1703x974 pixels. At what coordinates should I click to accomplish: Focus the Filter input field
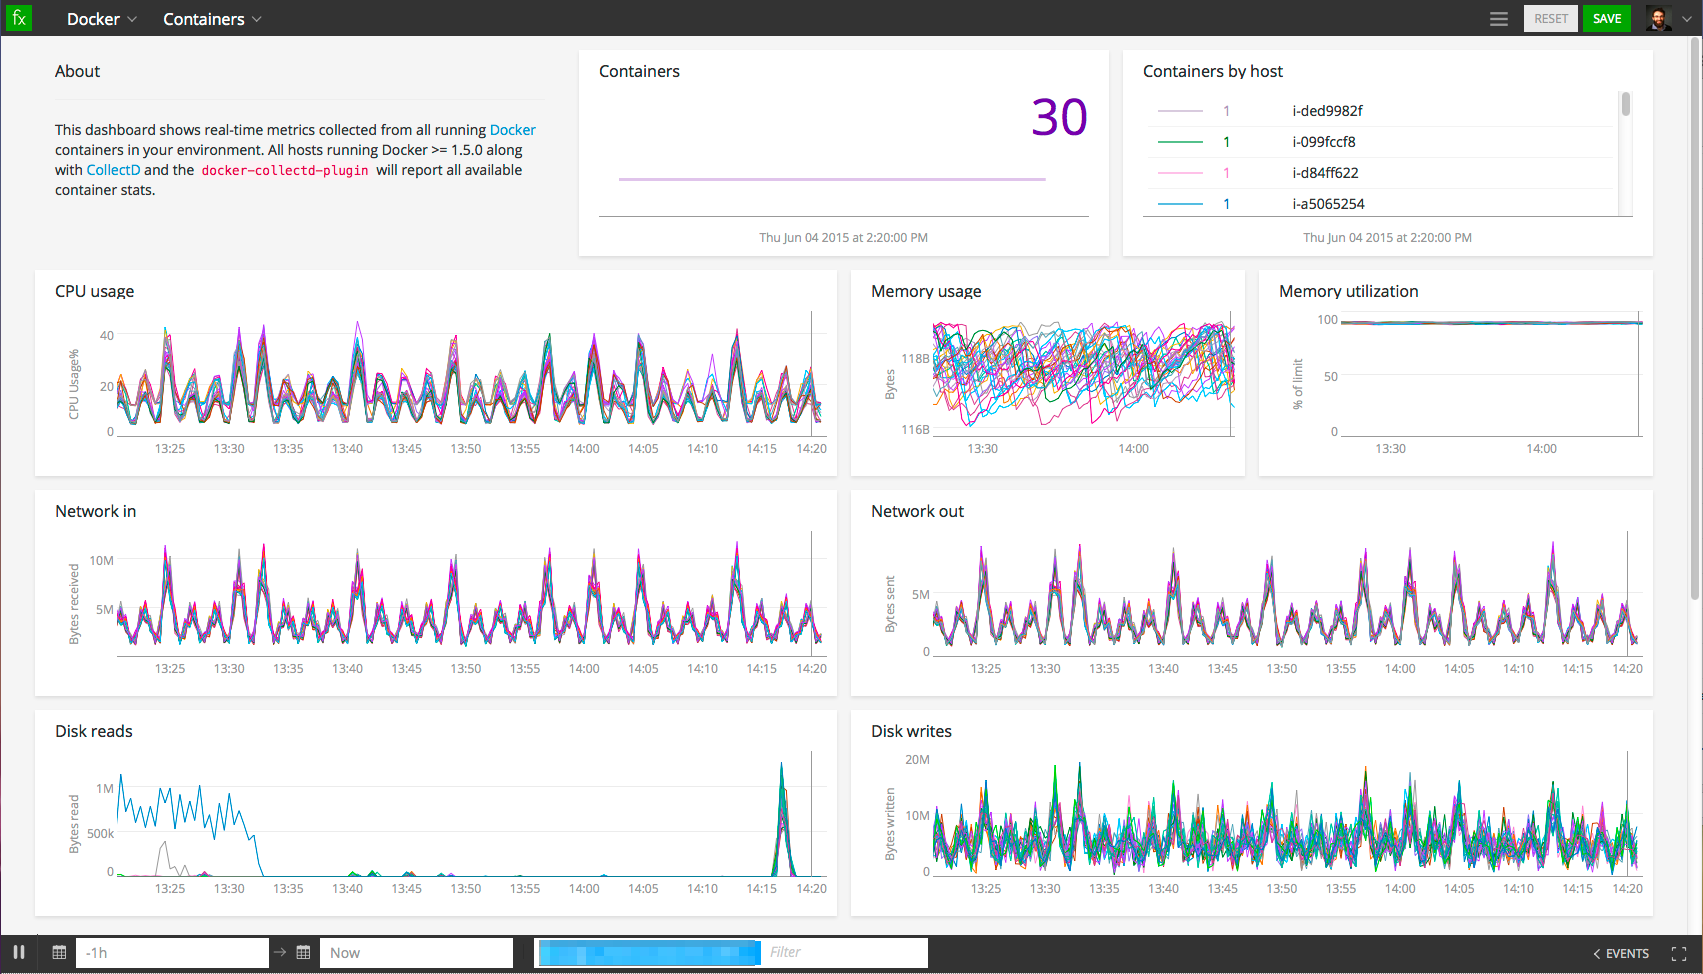845,952
